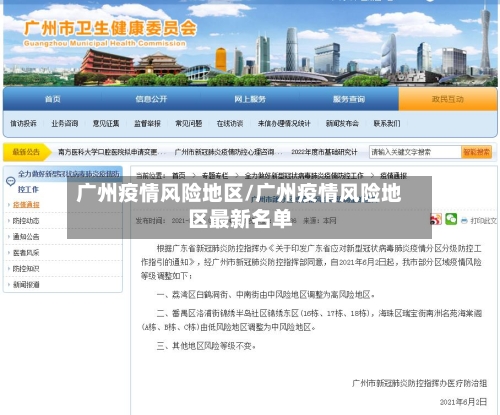
Task: Open 信访投诉 in the sub-menu
Action: [x=23, y=123]
